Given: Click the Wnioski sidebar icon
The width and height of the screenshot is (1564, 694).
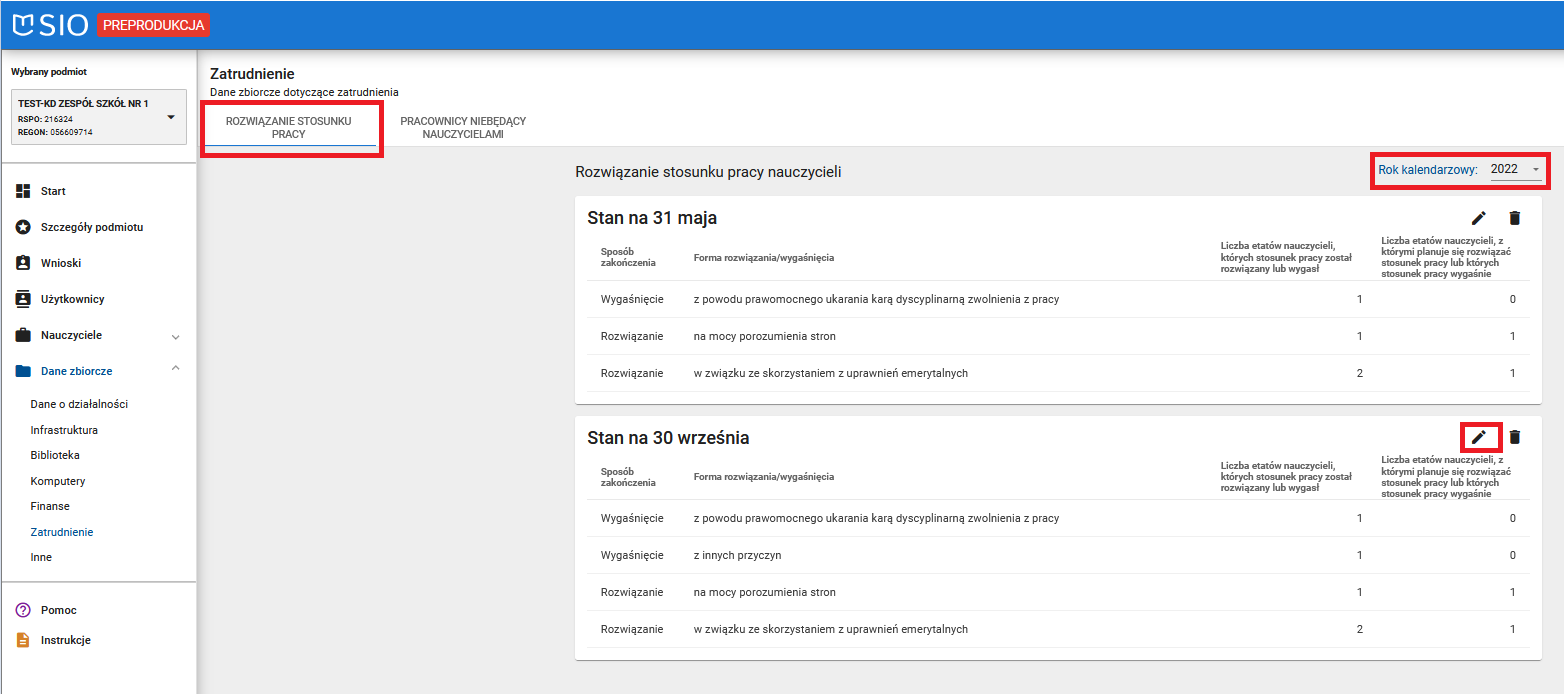Looking at the screenshot, I should coord(23,263).
